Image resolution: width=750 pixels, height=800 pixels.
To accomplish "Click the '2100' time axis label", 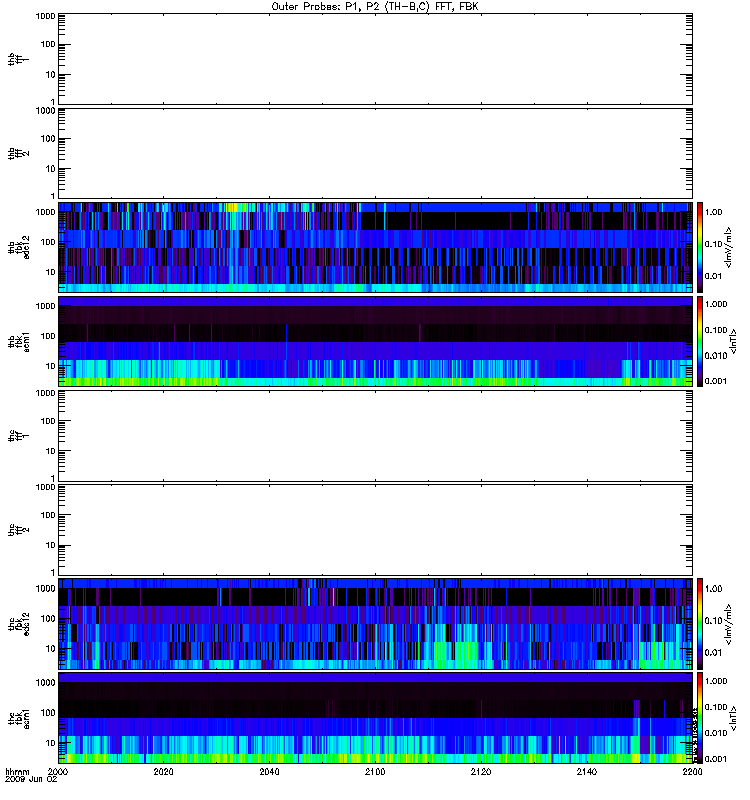I will pos(375,771).
